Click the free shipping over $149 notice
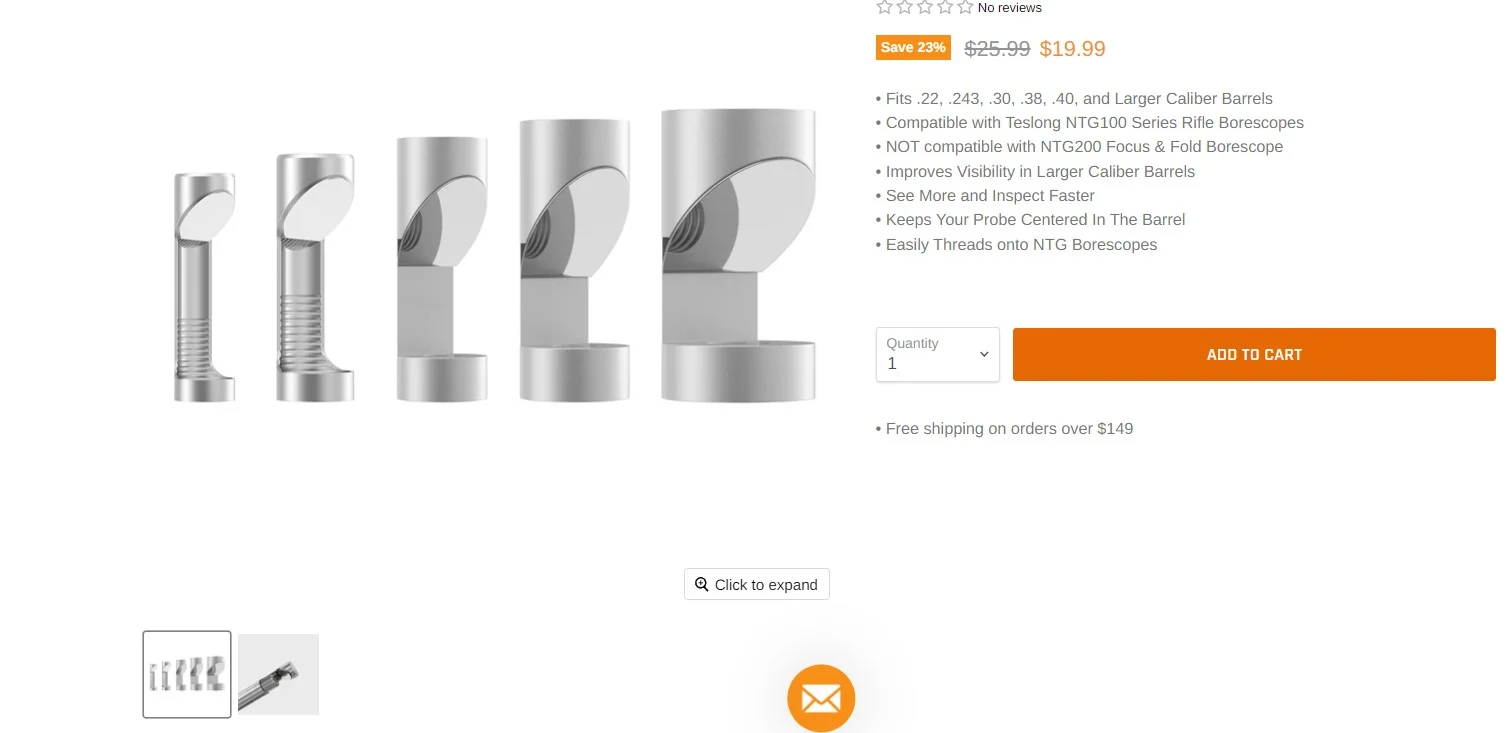Screen dimensions: 1512x733 [x=1004, y=429]
